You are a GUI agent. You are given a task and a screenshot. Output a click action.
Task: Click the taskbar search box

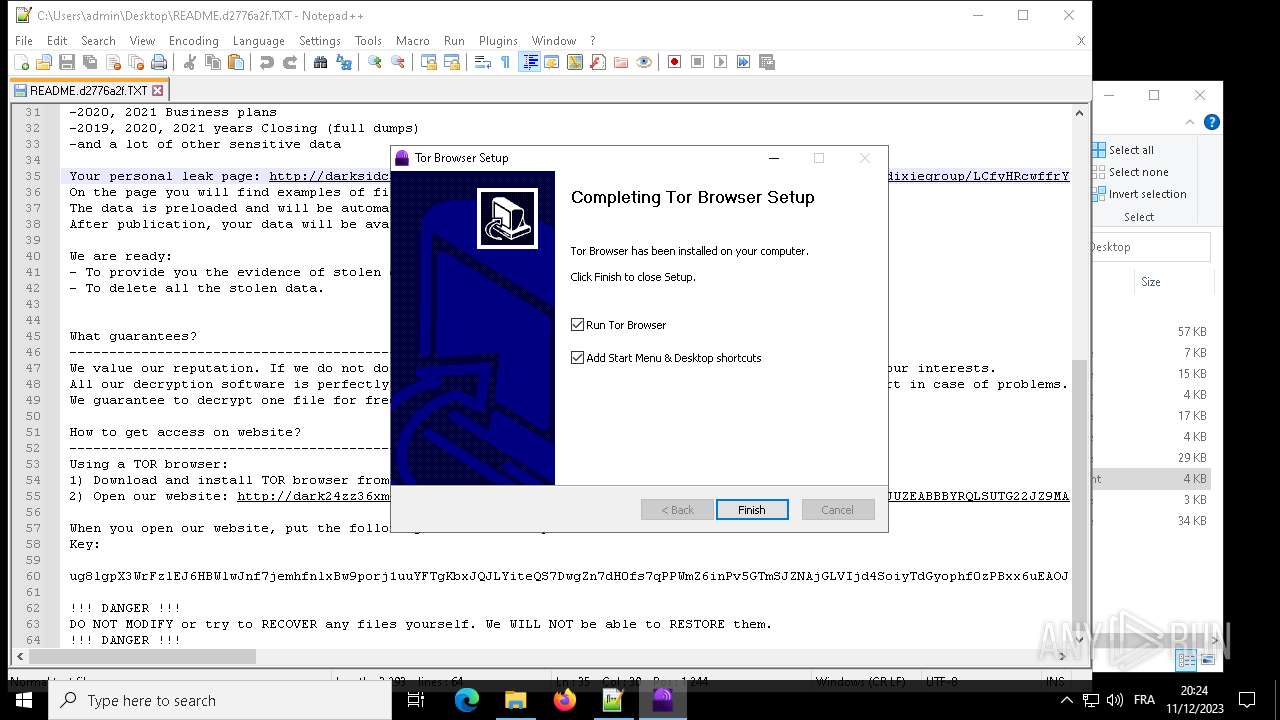tap(220, 700)
